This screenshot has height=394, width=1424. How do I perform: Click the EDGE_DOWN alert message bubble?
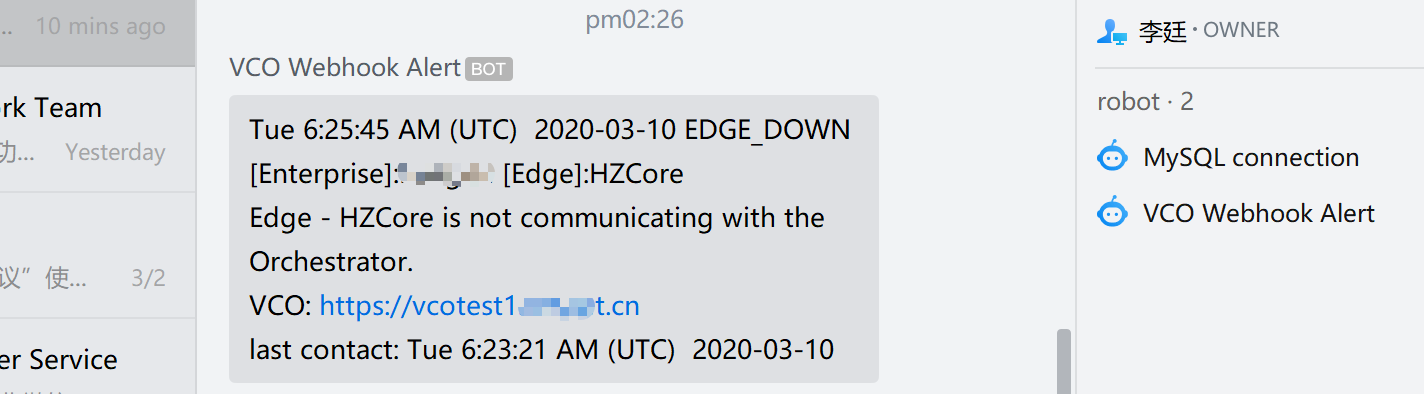pyautogui.click(x=554, y=239)
